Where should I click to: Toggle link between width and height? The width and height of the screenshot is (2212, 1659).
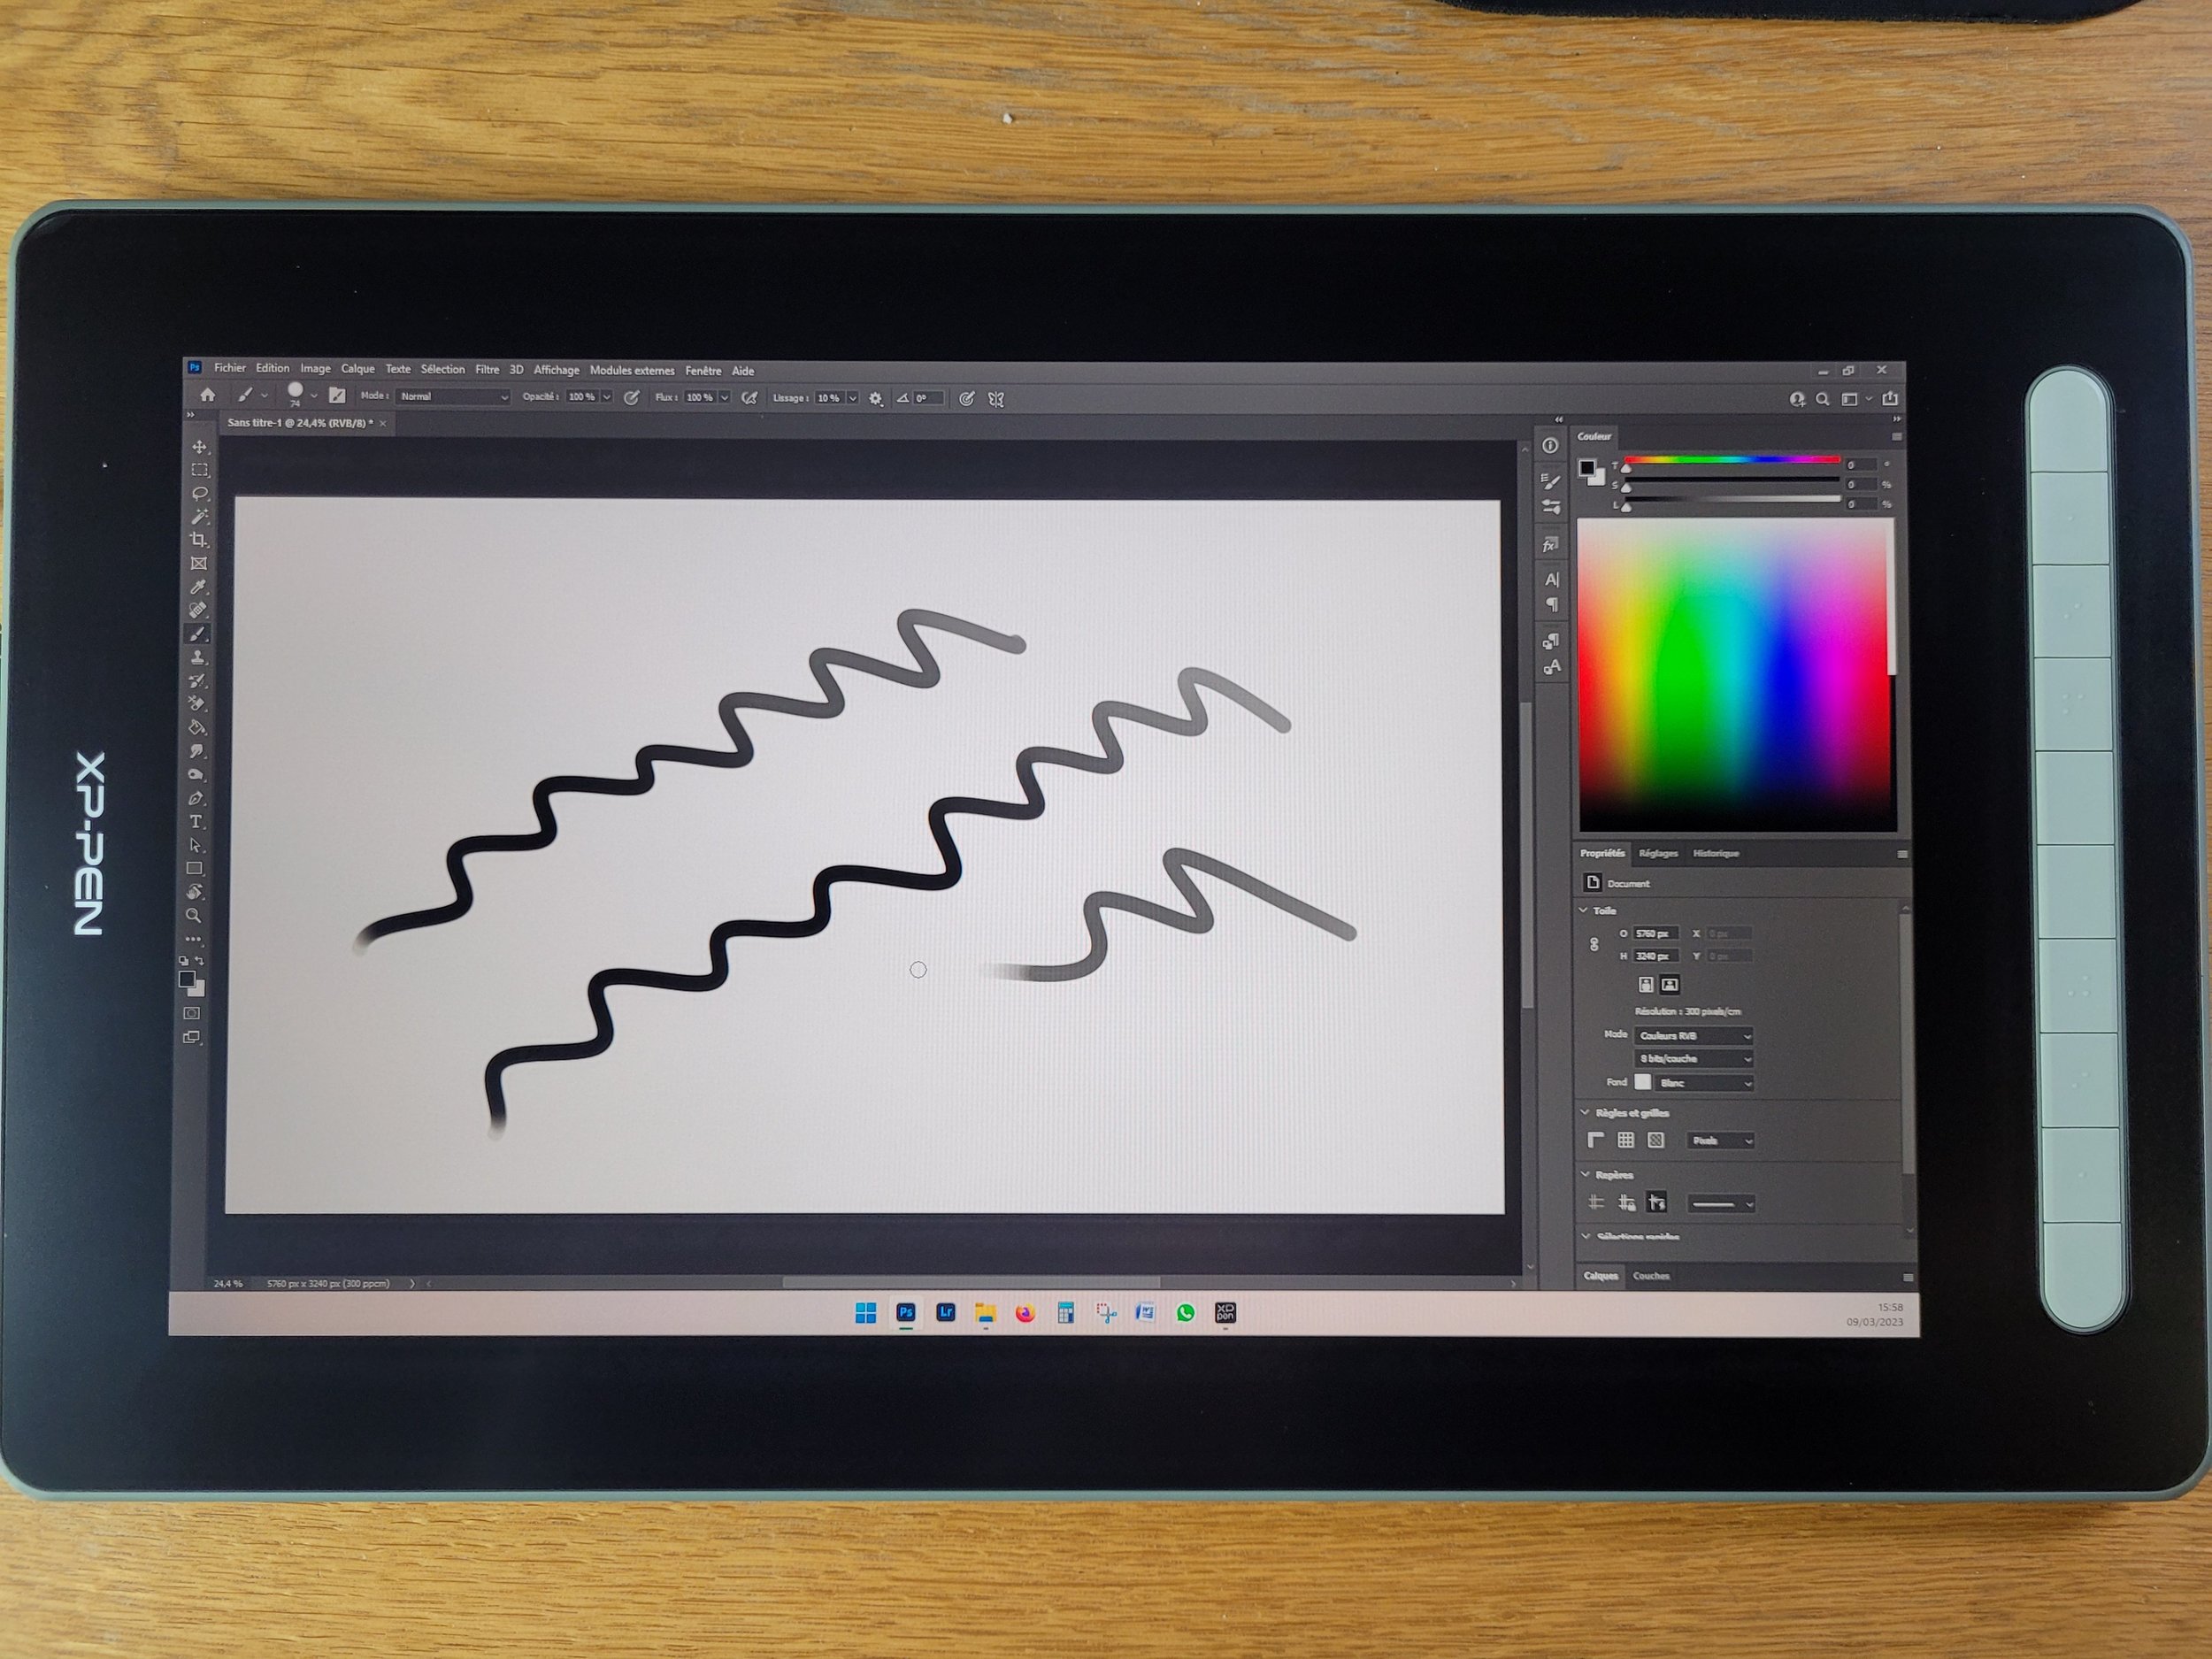pos(1594,944)
